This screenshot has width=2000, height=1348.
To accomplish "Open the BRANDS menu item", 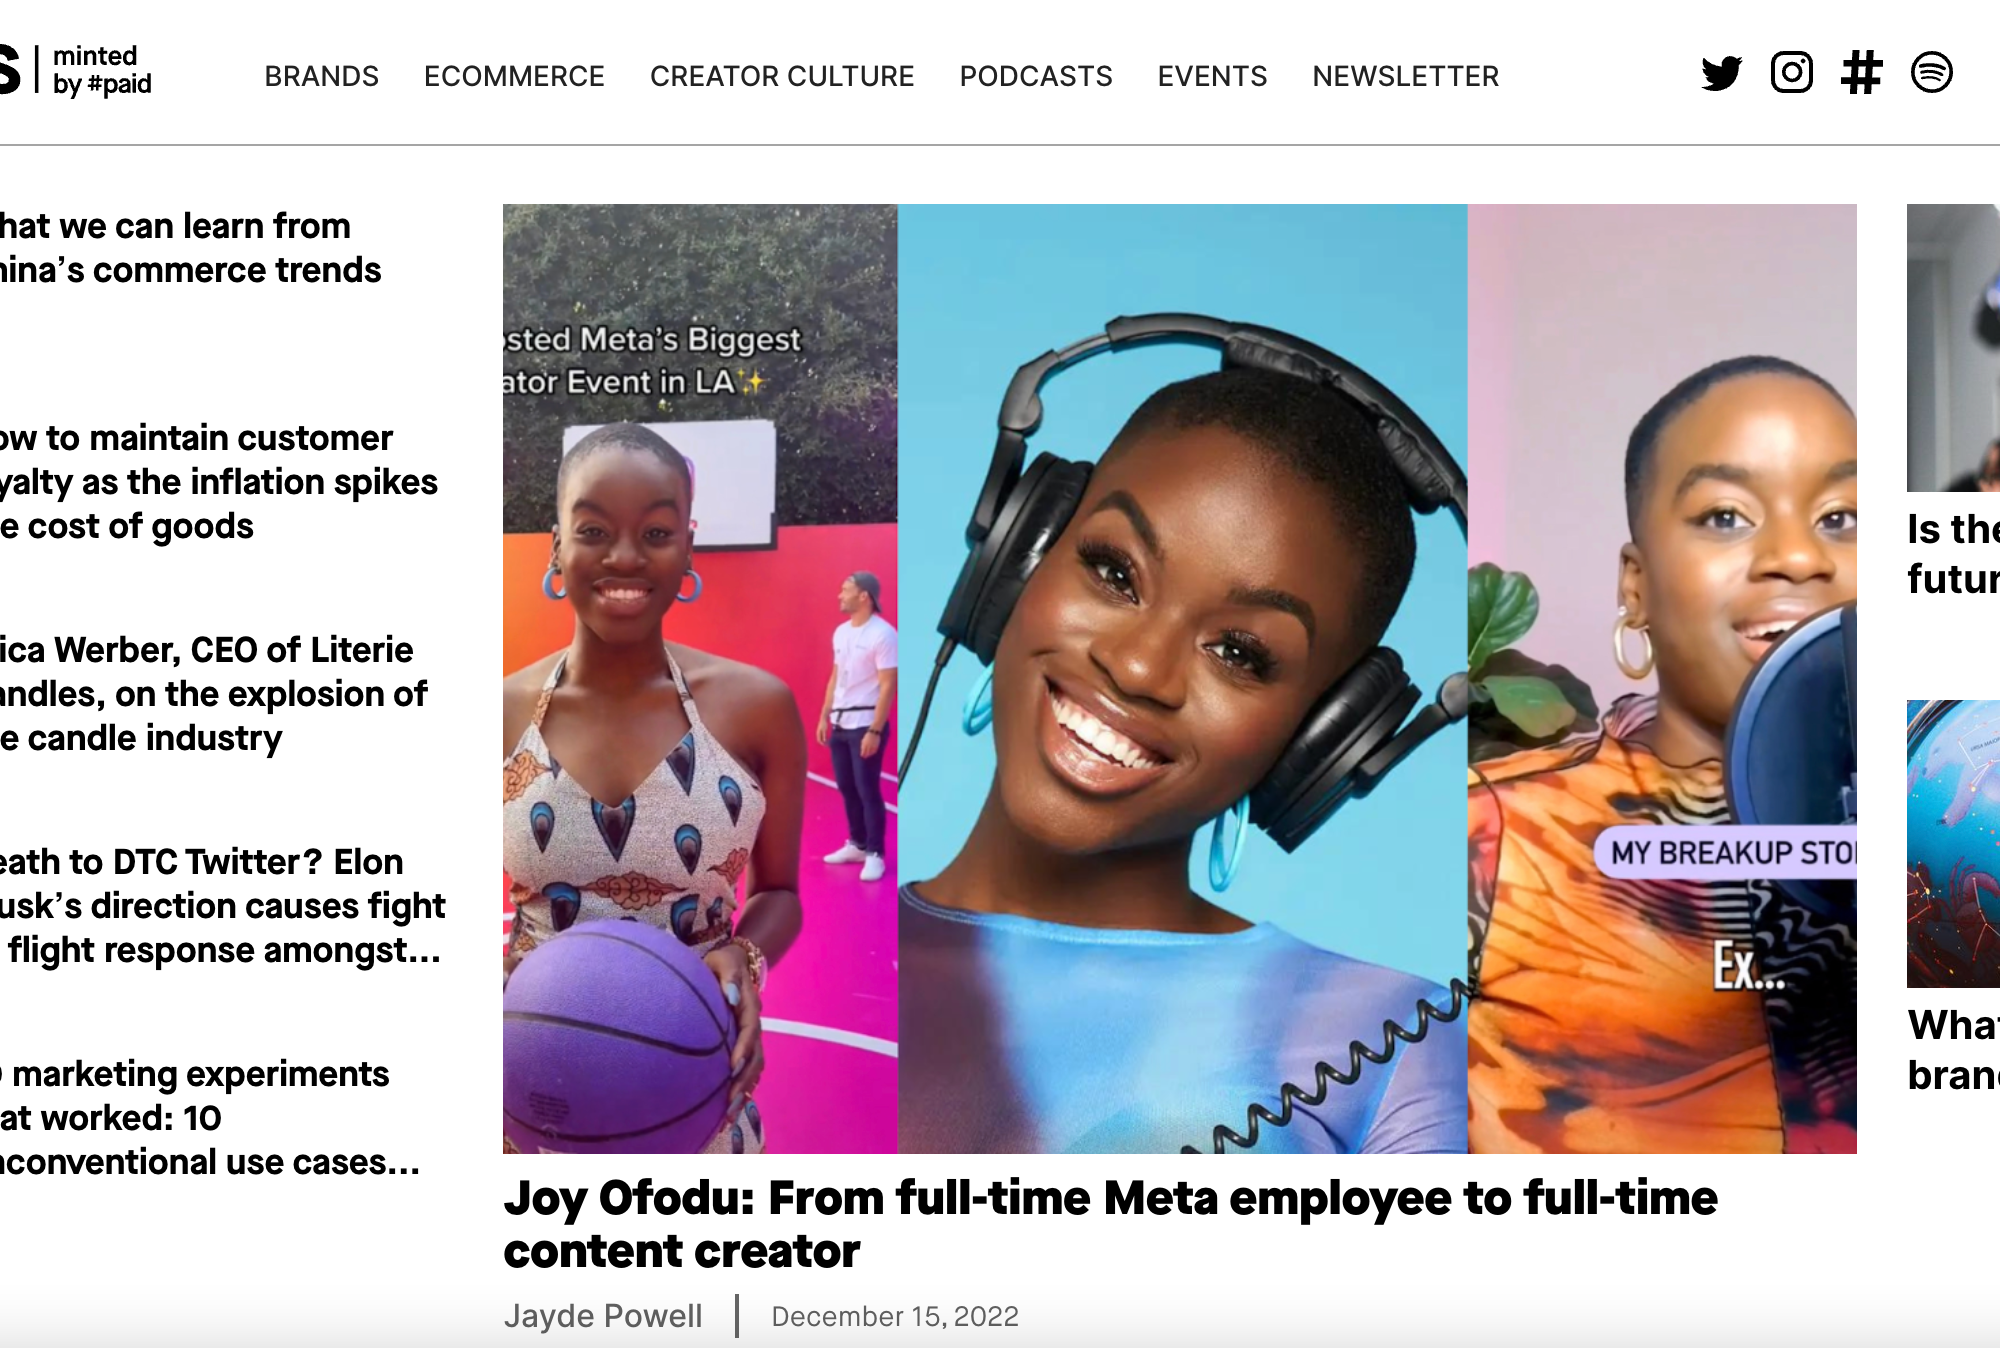I will (x=321, y=76).
